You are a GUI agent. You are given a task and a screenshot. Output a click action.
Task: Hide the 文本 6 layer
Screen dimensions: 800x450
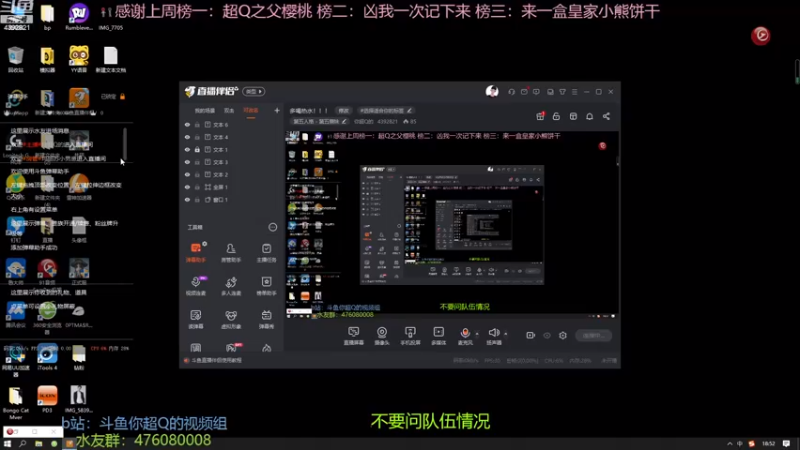click(187, 124)
